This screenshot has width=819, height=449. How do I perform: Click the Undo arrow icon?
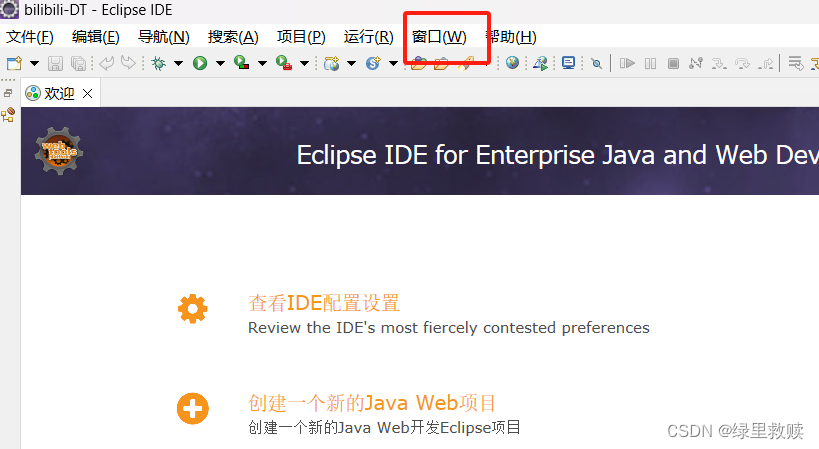click(107, 64)
